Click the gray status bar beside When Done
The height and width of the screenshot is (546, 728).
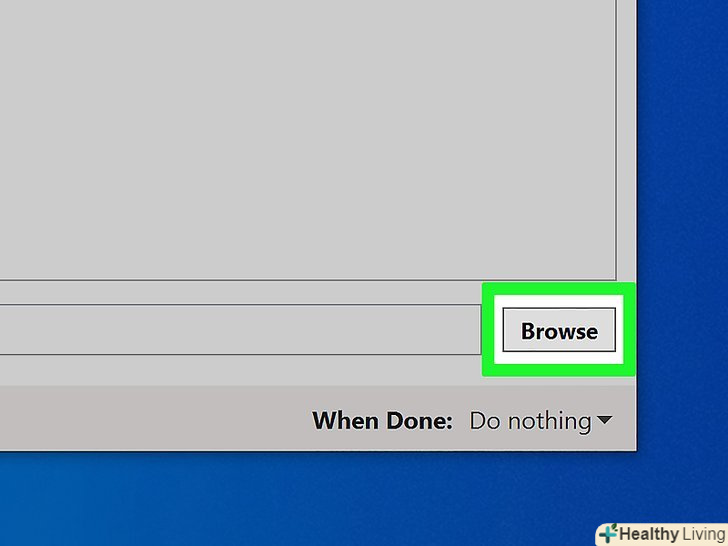[x=153, y=418]
